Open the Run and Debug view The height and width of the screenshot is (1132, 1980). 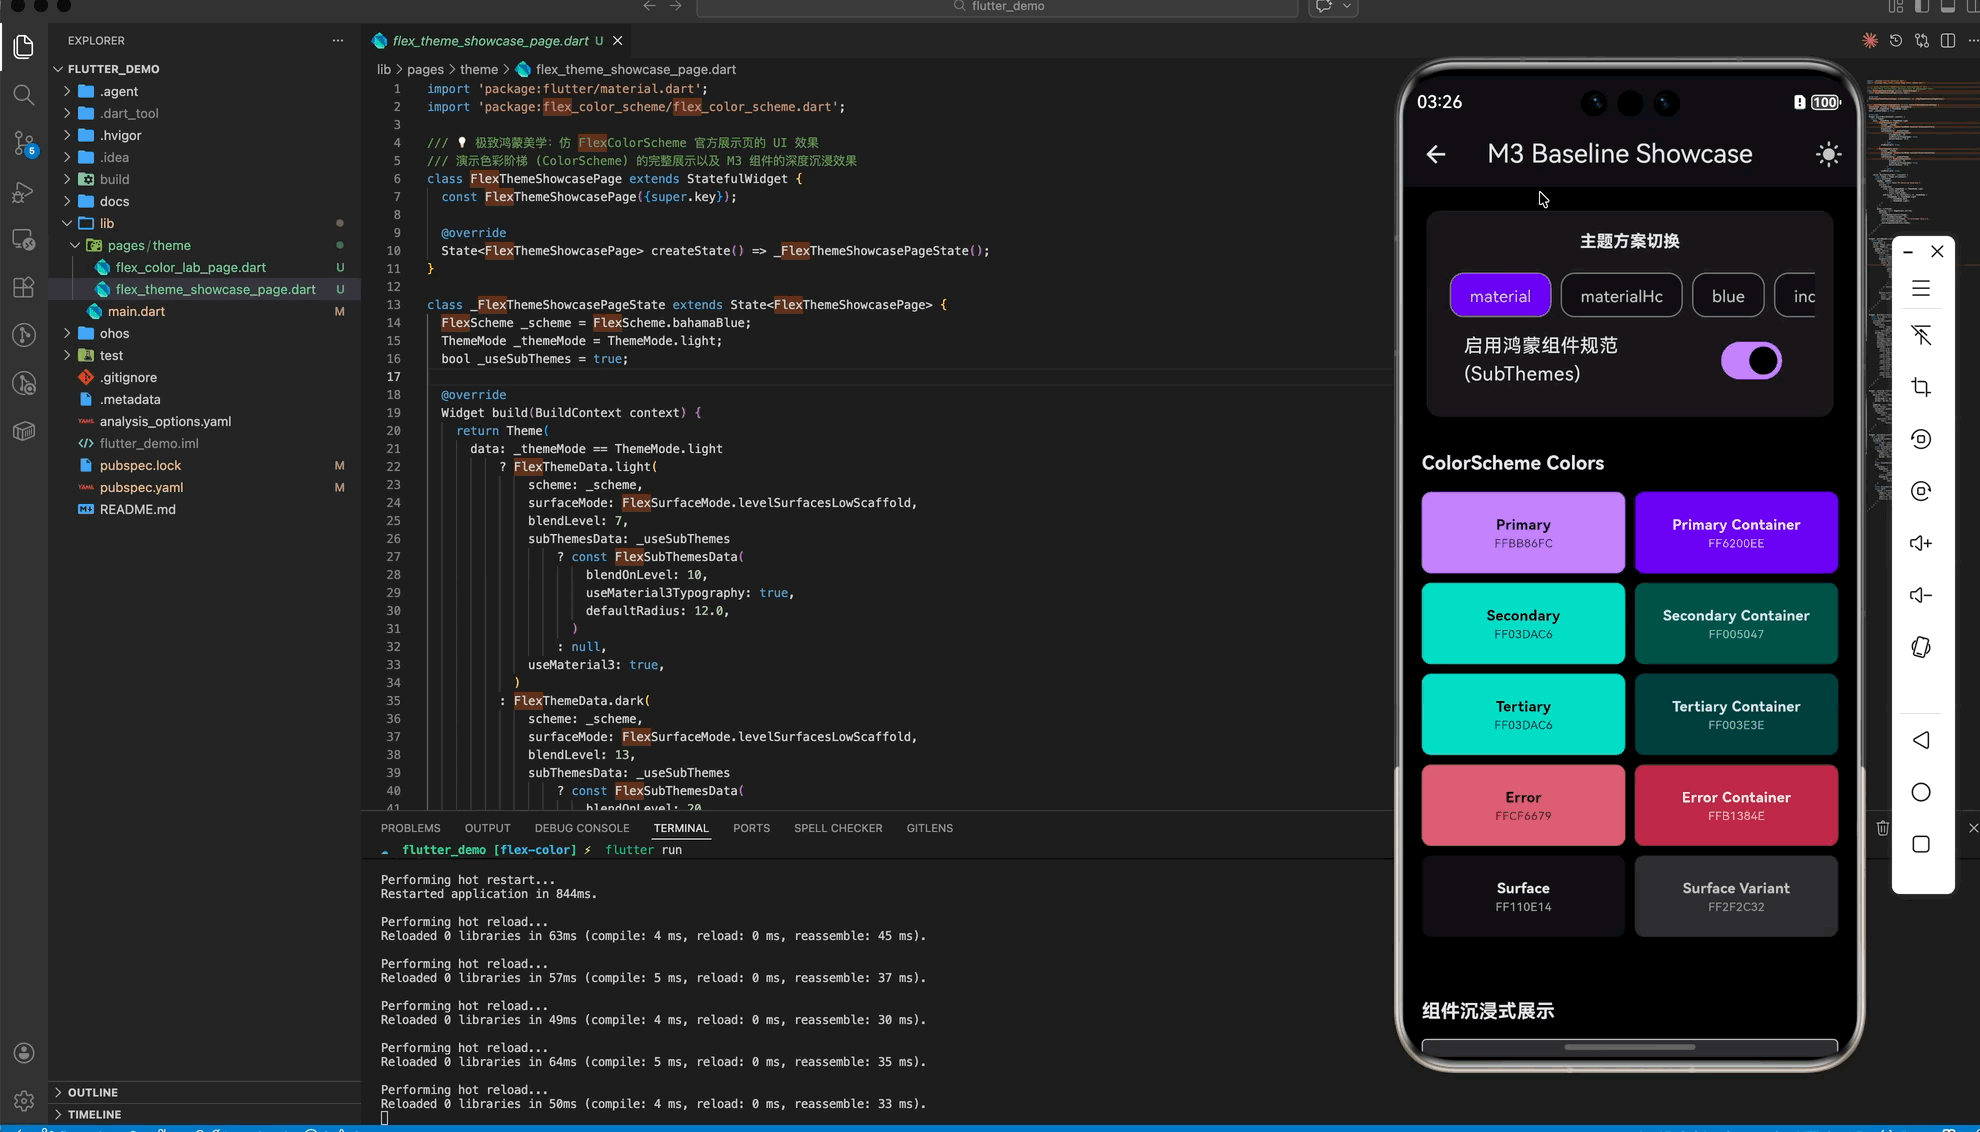(24, 192)
